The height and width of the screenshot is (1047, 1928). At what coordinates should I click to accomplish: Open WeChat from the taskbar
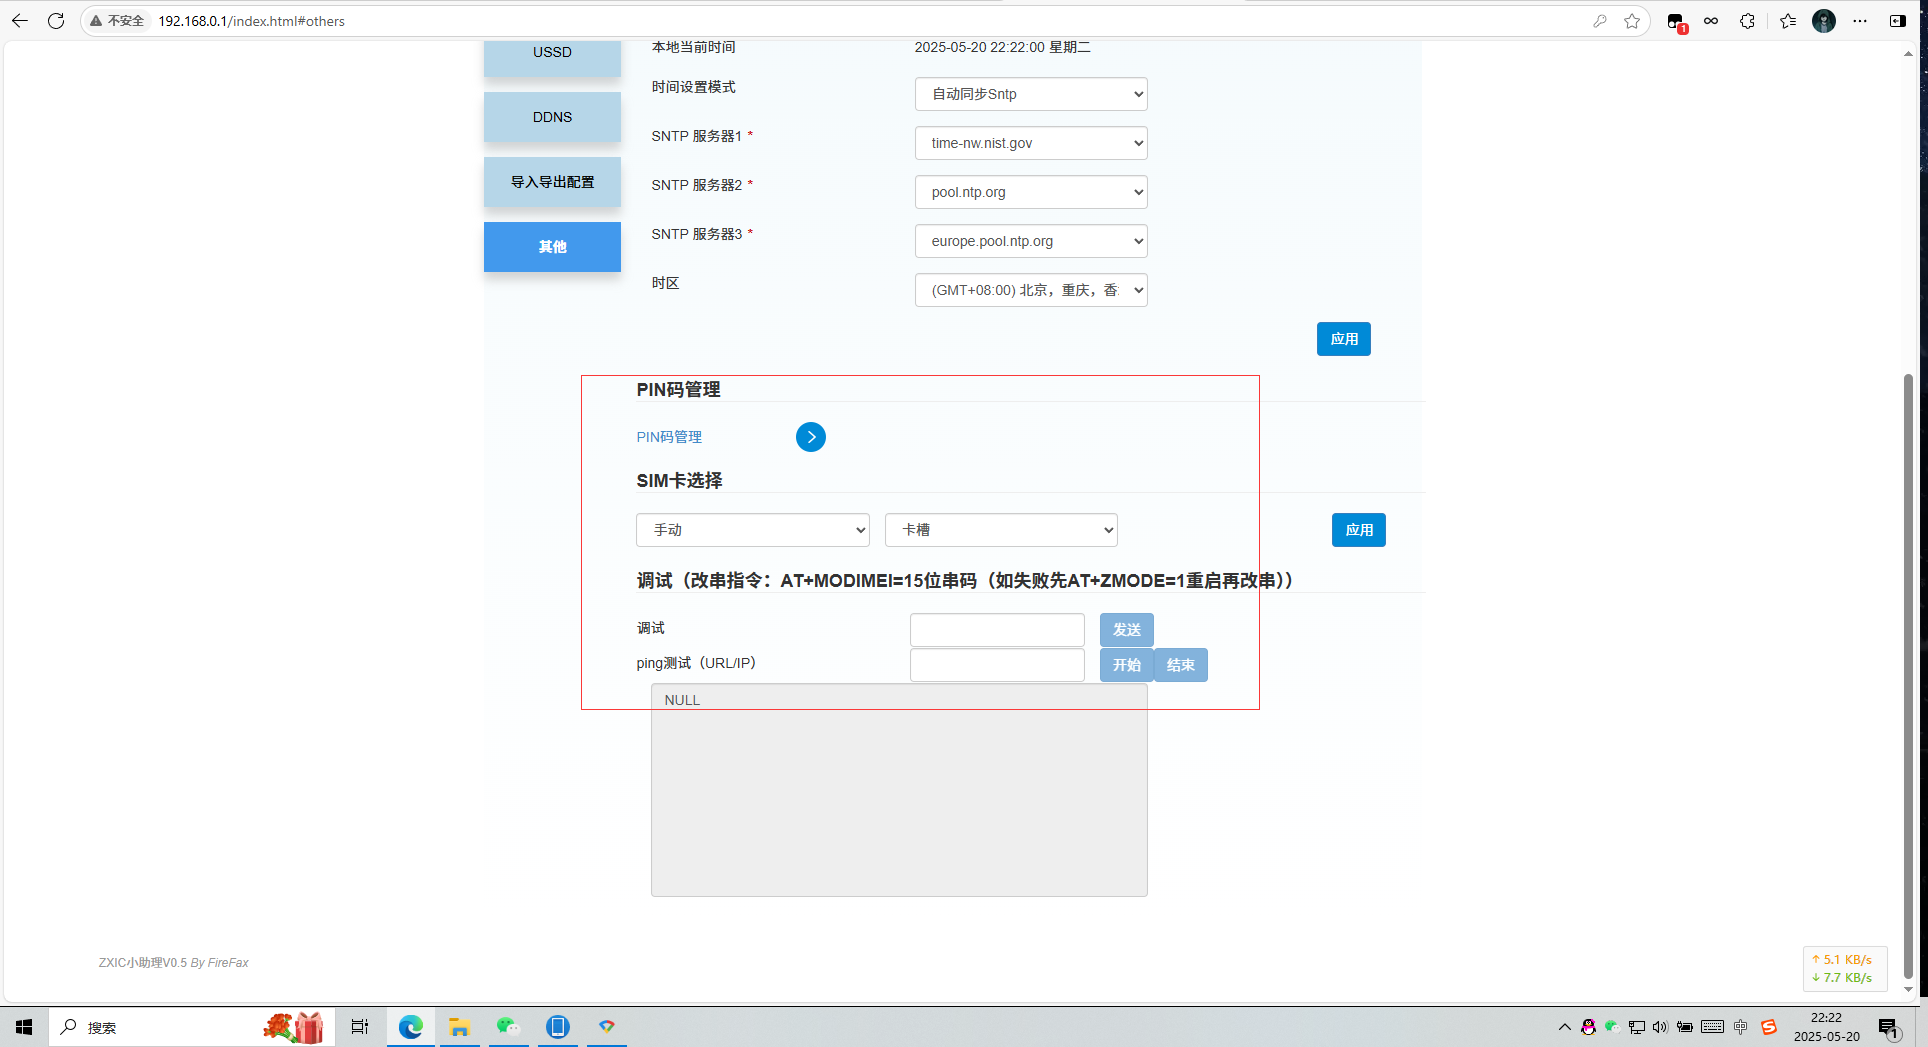click(508, 1027)
